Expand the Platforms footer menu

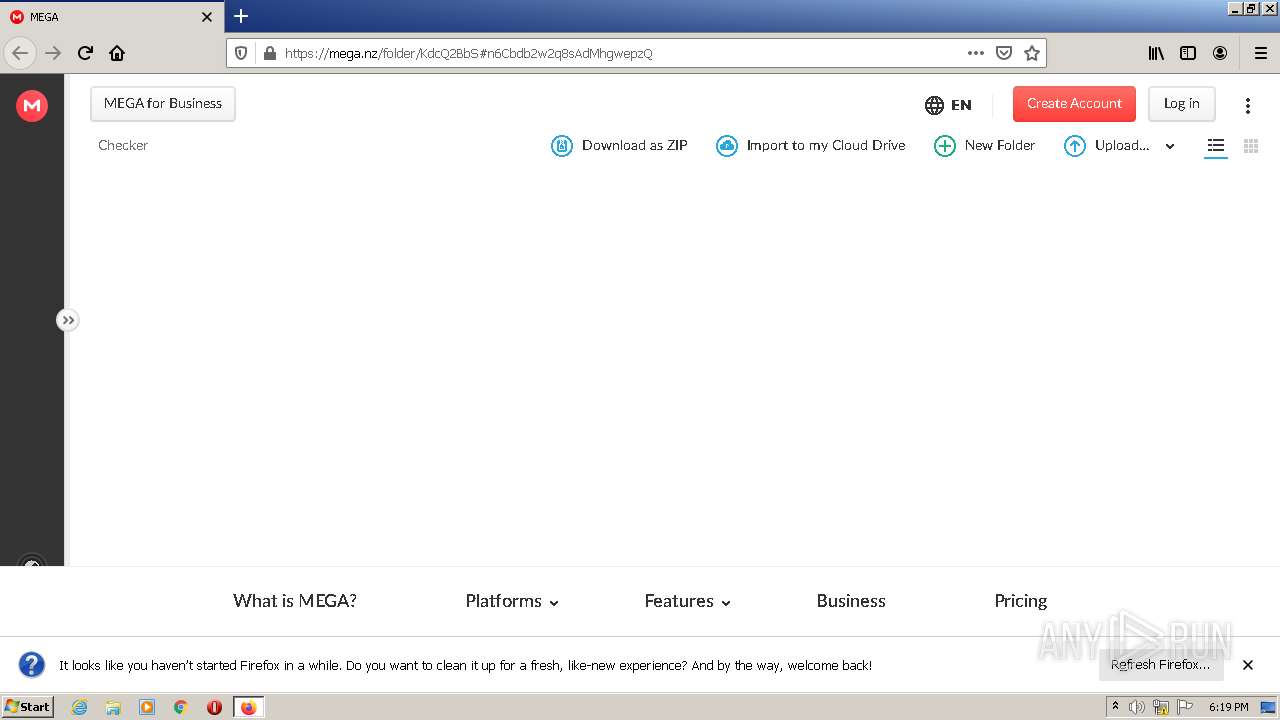(512, 601)
